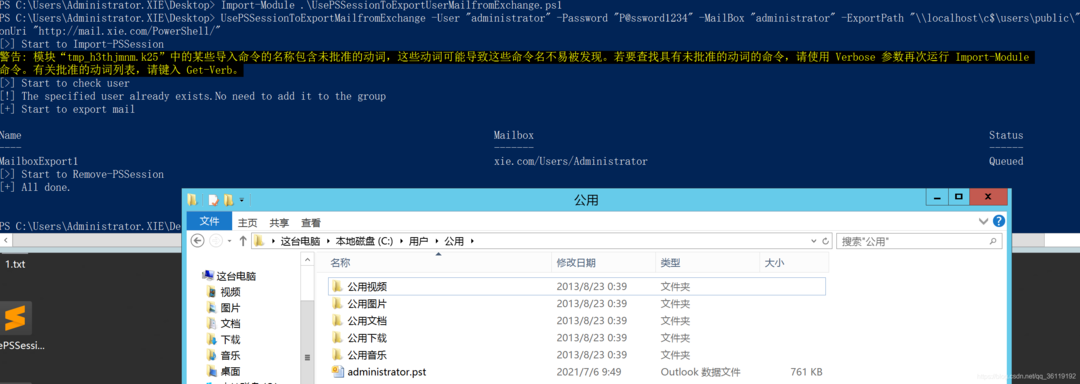Image resolution: width=1080 pixels, height=384 pixels.
Task: Open the Customize Quick Access Toolbar dropdown
Action: (x=242, y=200)
